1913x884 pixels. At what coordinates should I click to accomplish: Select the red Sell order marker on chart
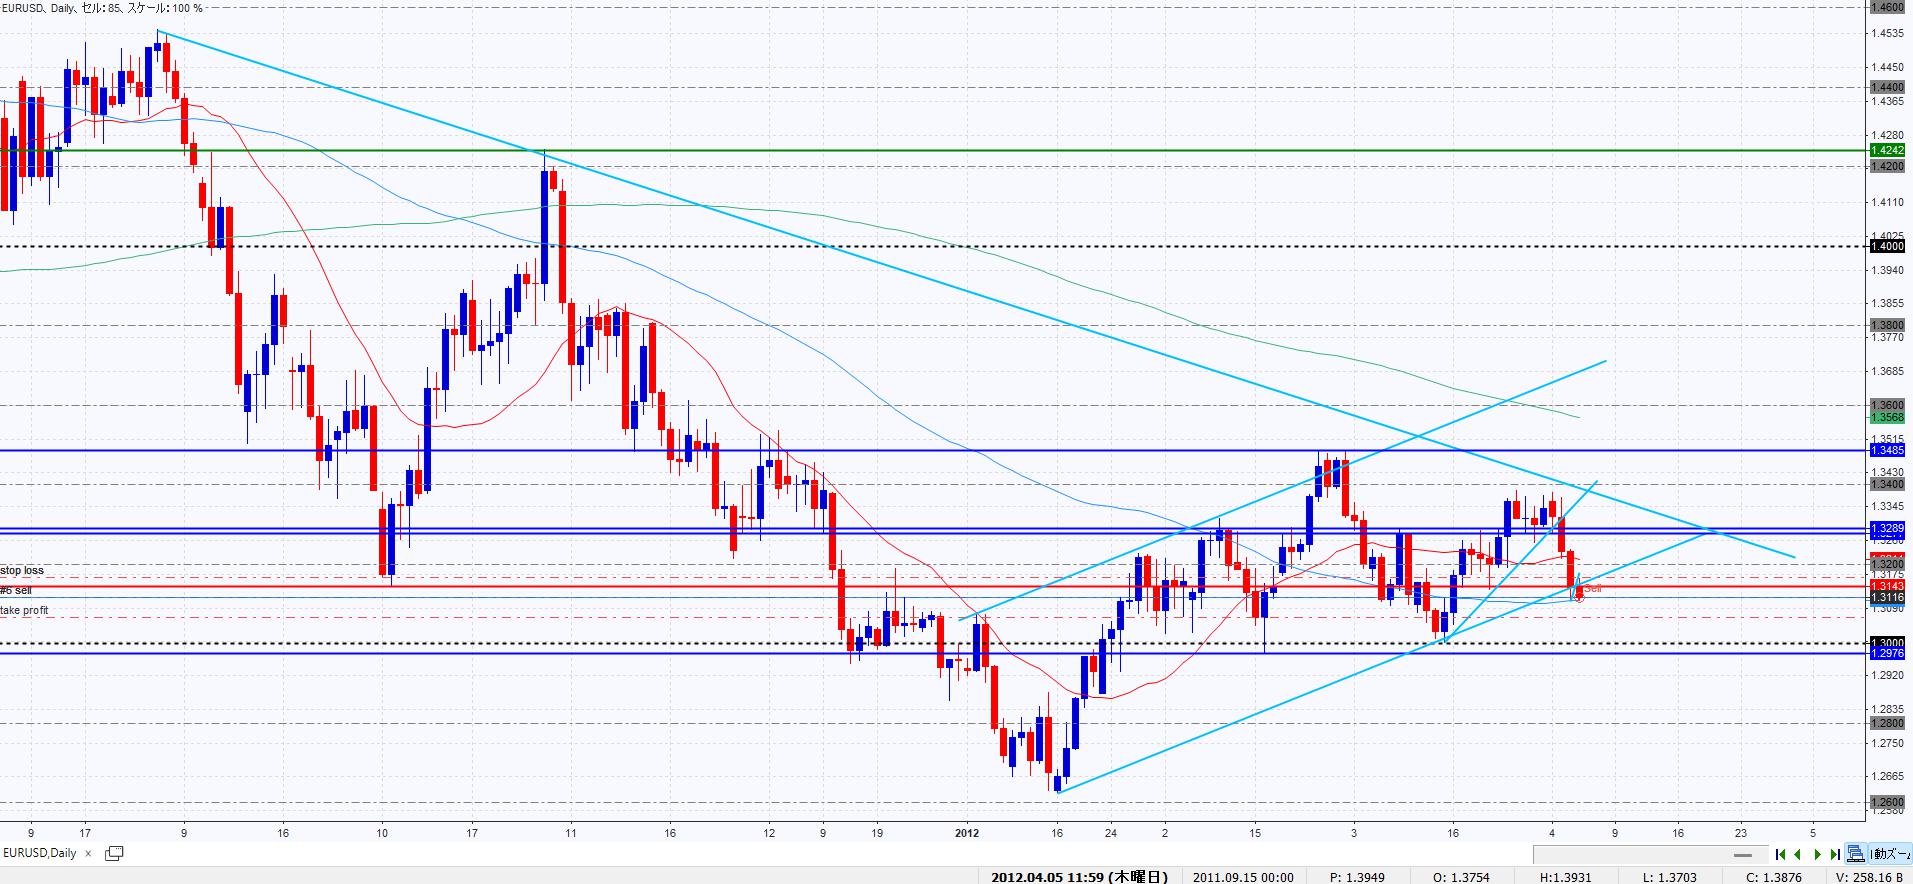coord(1592,589)
